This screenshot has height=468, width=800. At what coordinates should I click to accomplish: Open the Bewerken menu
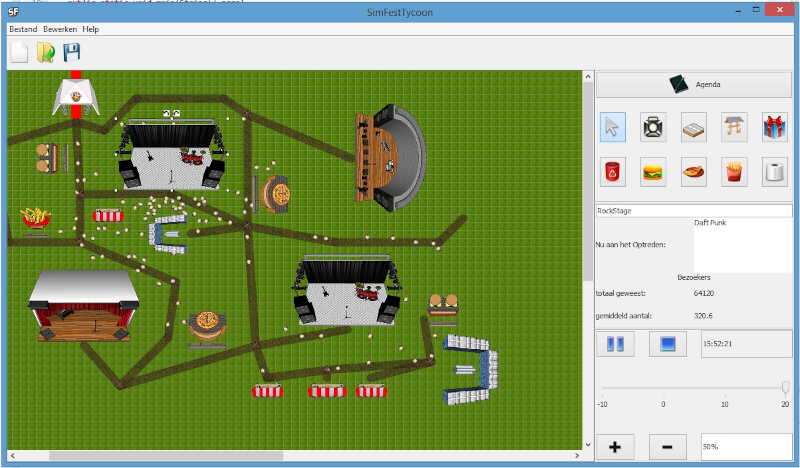60,29
